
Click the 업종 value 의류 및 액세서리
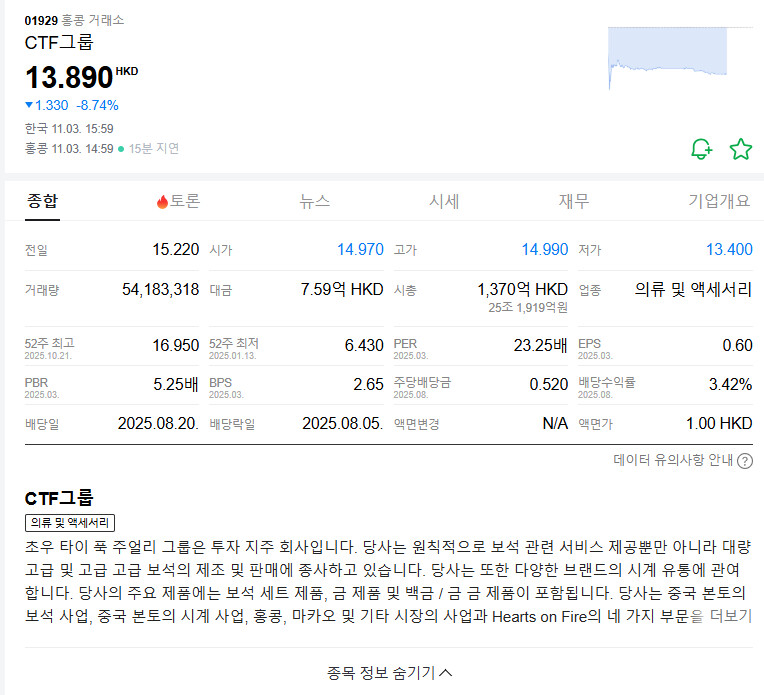[x=693, y=290]
